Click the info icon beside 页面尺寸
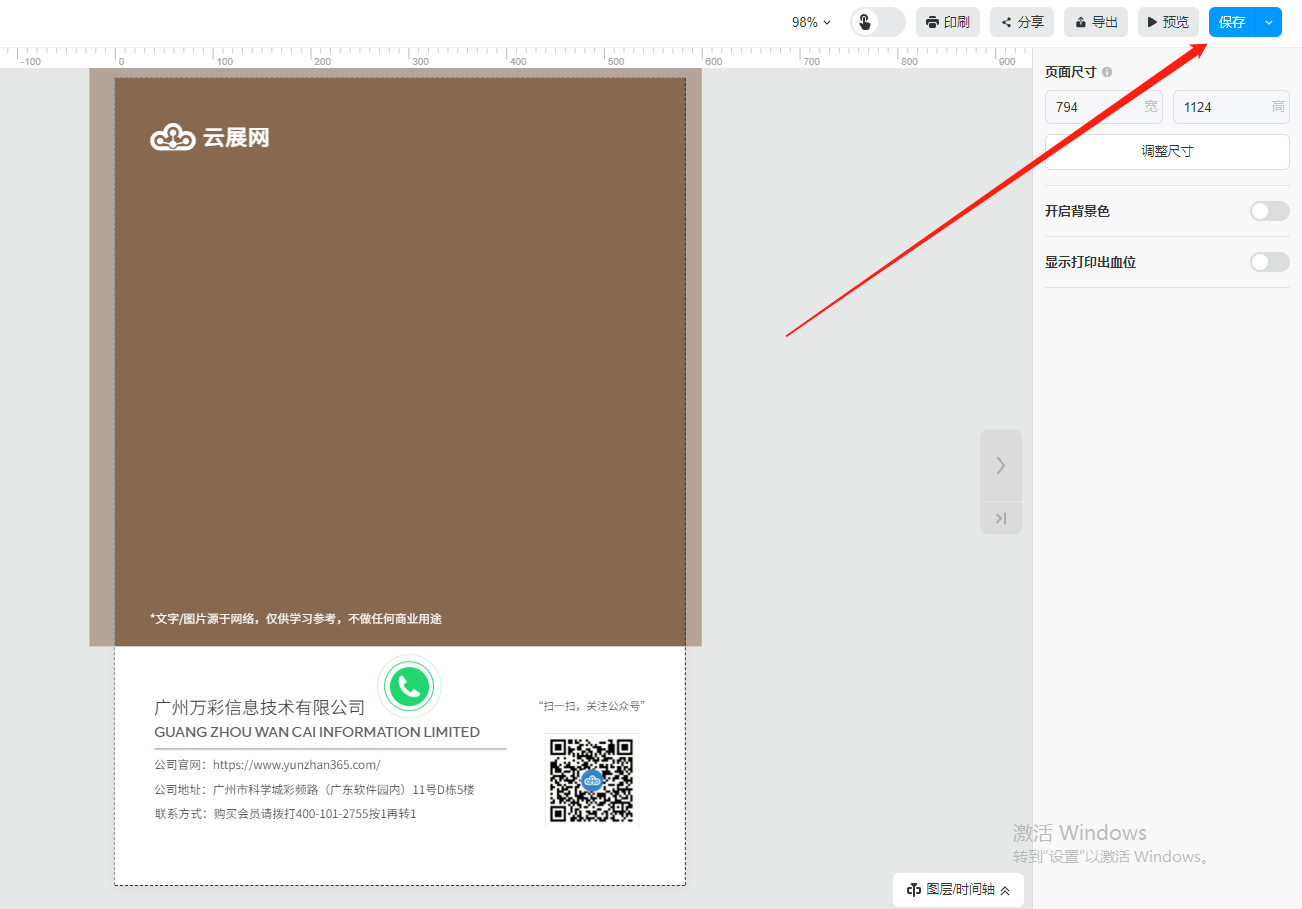This screenshot has height=909, width=1302. (1107, 72)
